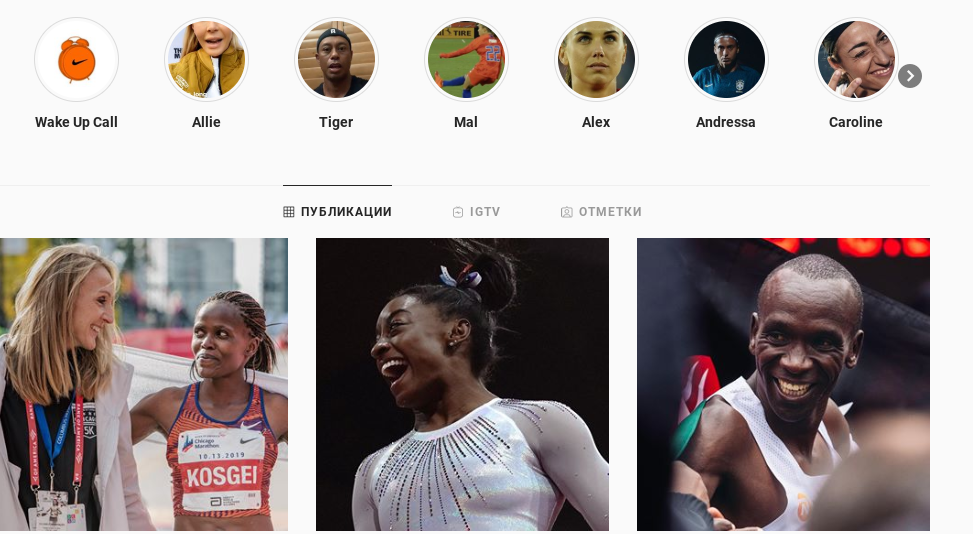Click the Caroline label text
The height and width of the screenshot is (534, 973).
856,122
